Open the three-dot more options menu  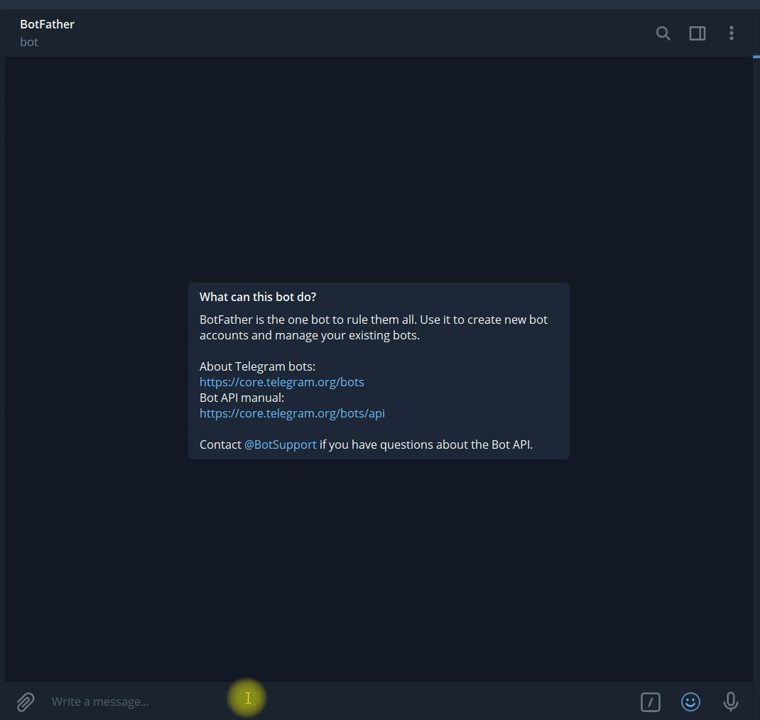coord(731,33)
